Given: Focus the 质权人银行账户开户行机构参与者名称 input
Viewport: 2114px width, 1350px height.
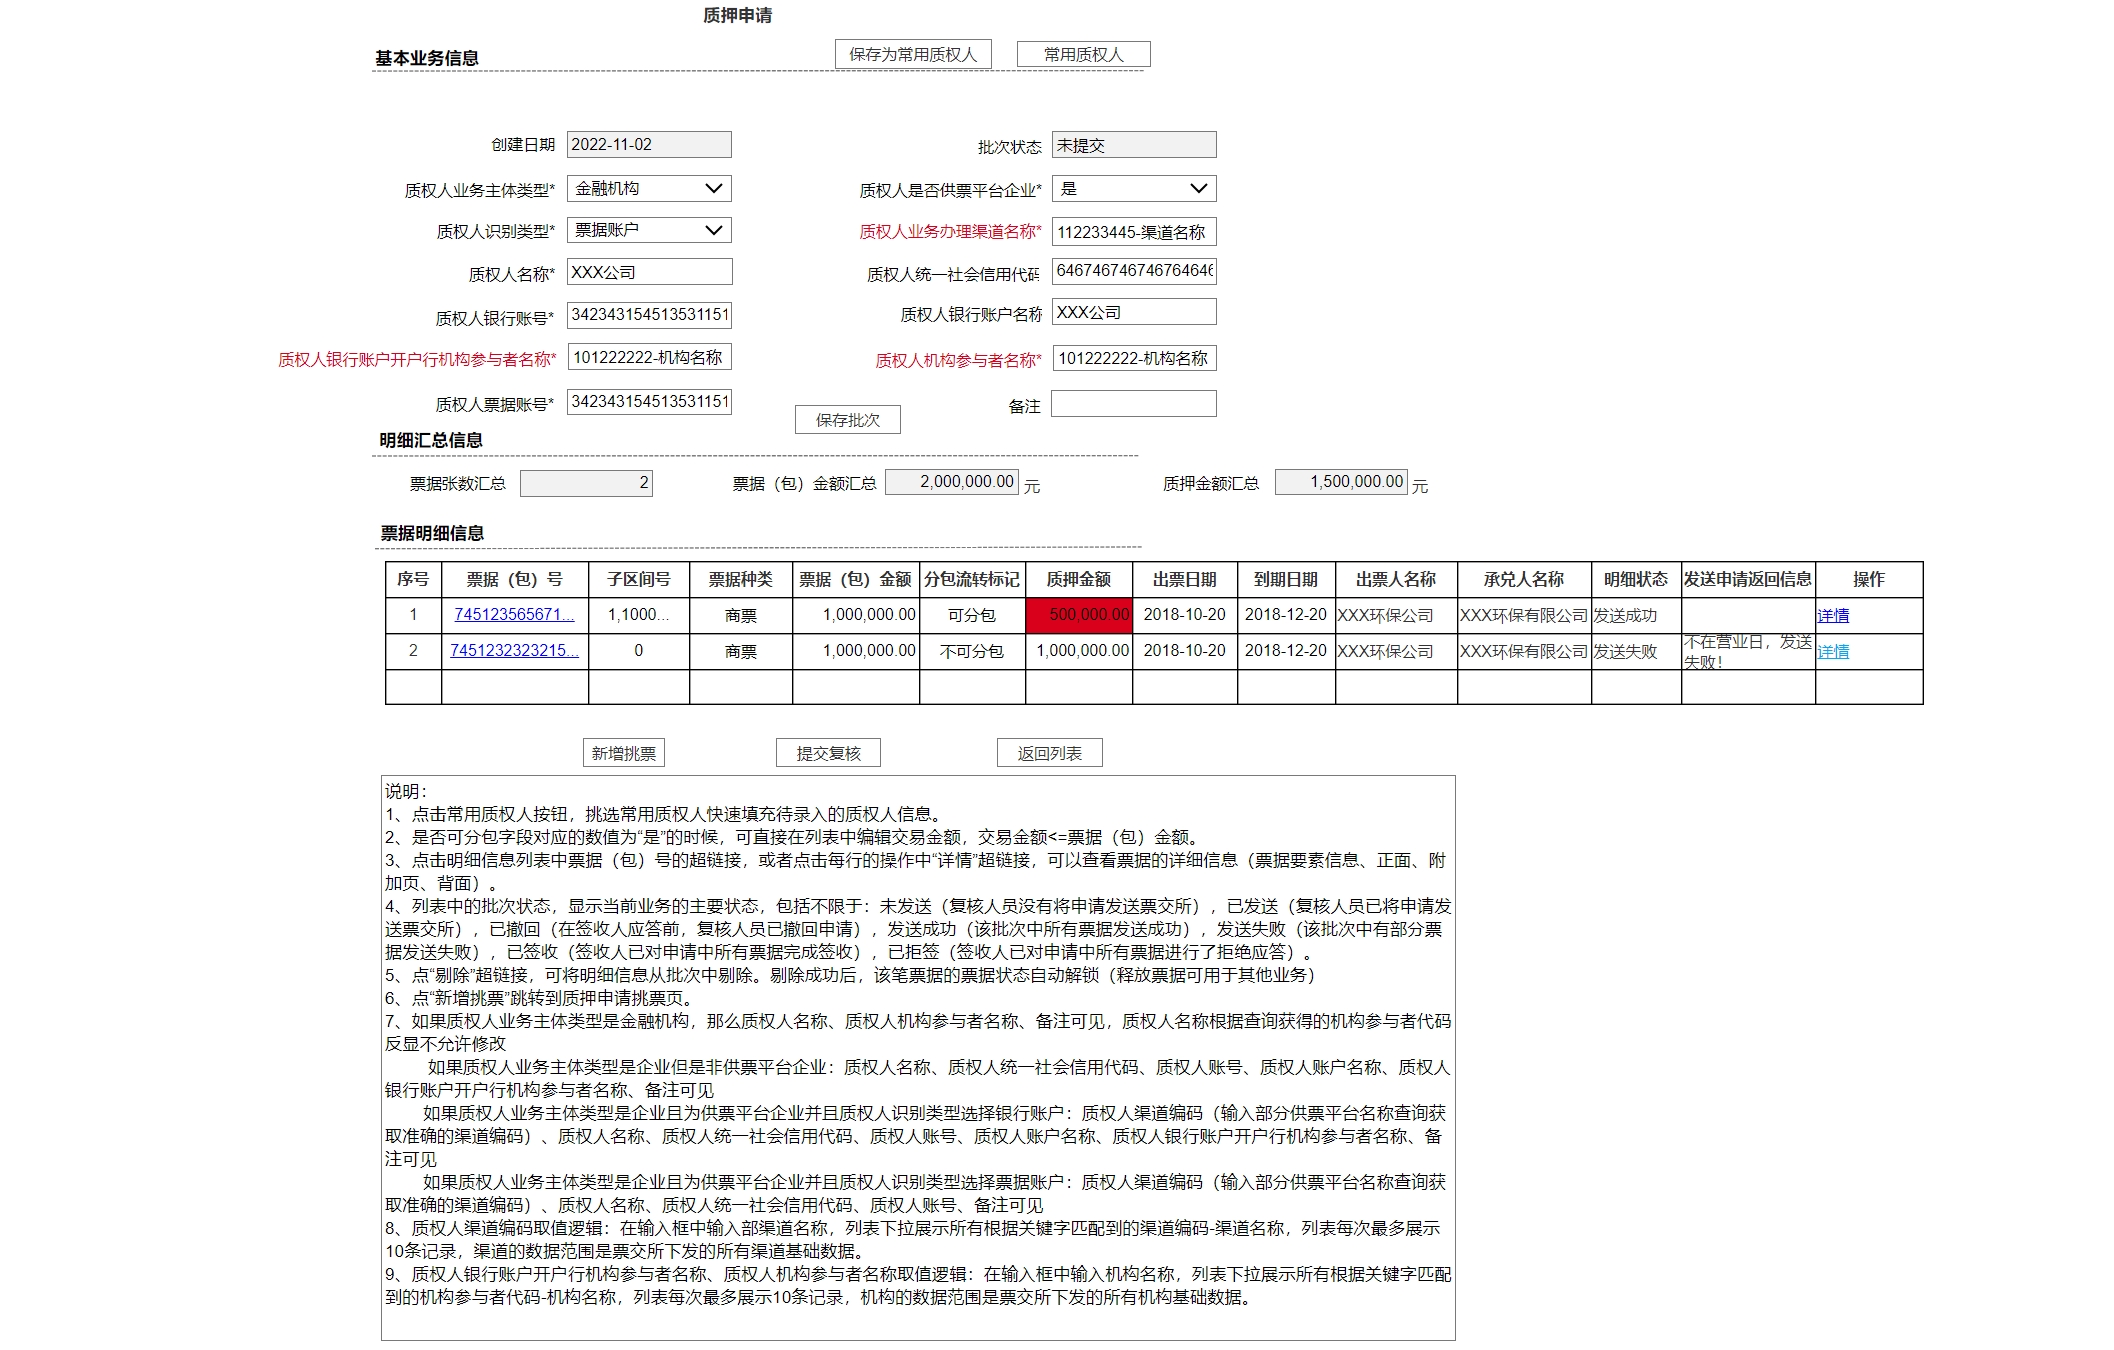Looking at the screenshot, I should point(649,357).
